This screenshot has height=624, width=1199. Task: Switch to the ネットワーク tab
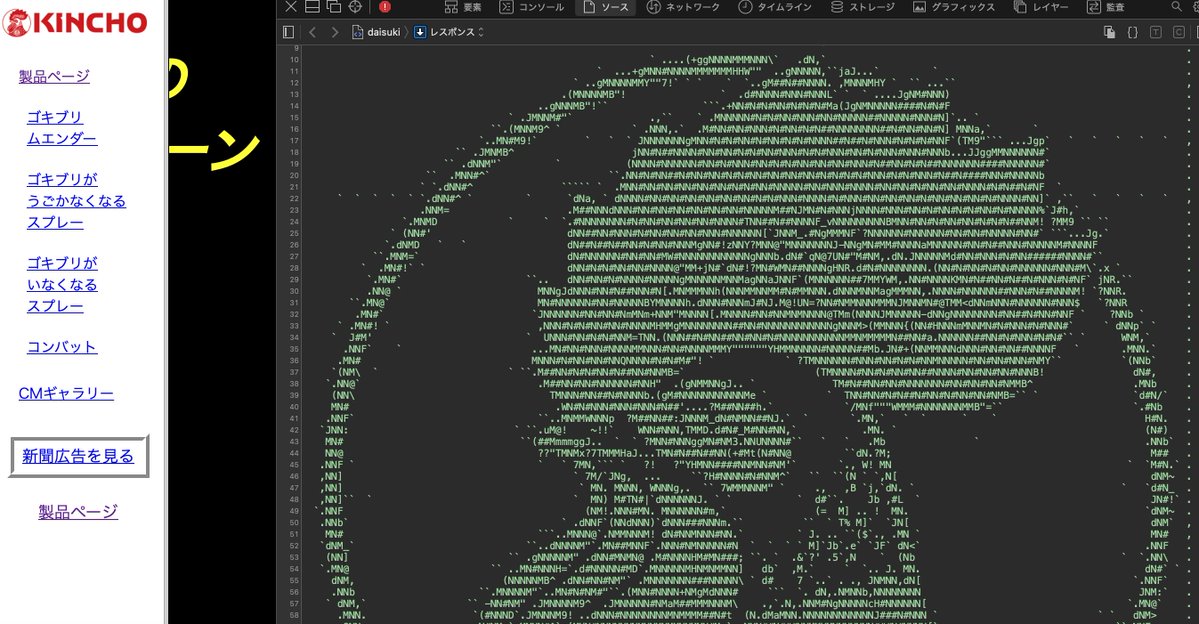coord(684,7)
